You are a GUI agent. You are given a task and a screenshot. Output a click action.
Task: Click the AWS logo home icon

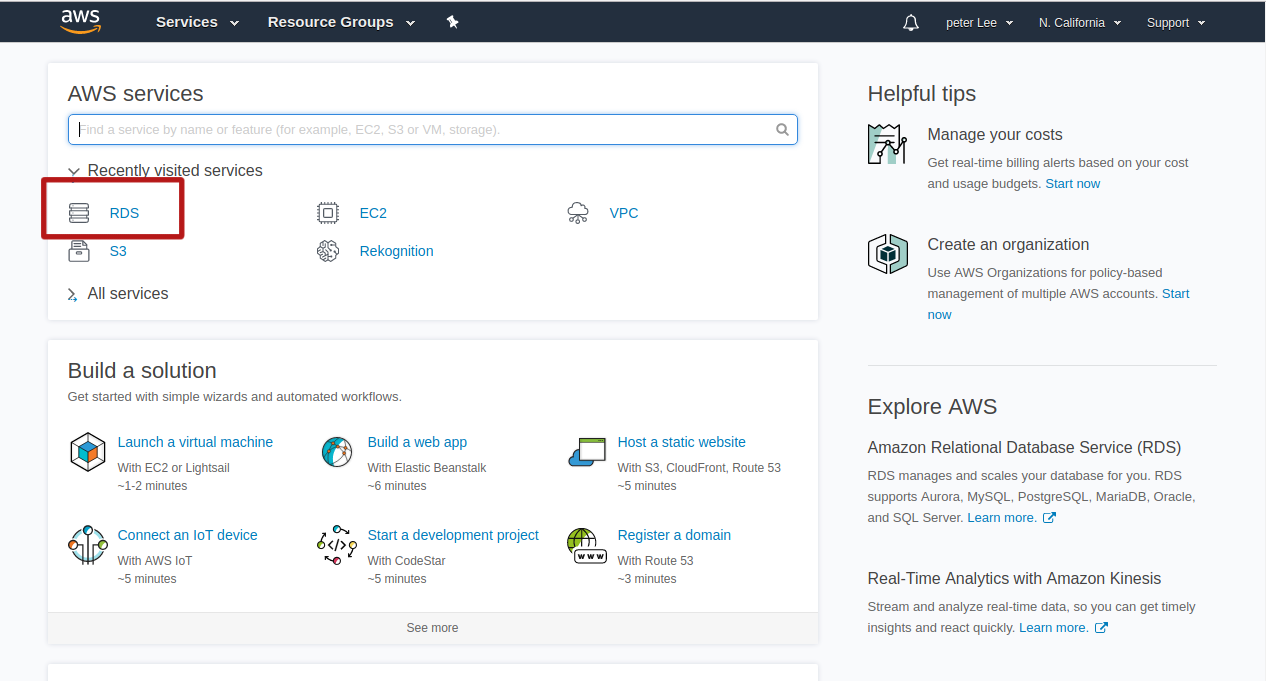81,21
